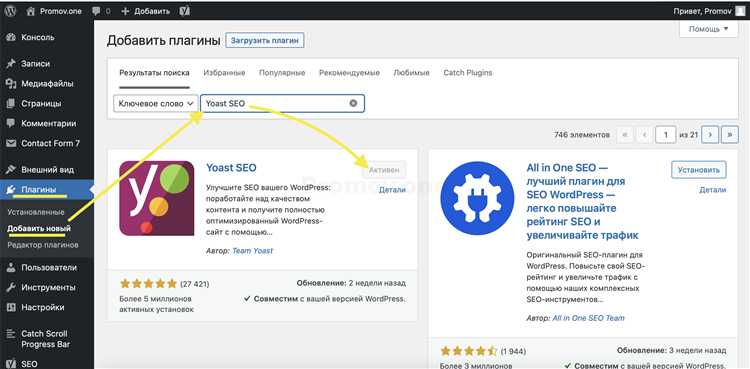
Task: Switch to Рекомендуемые tab
Action: 349,73
